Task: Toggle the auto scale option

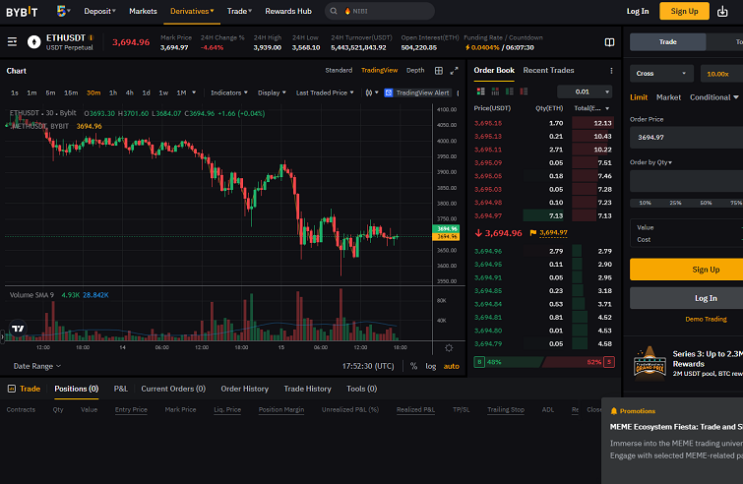Action: pyautogui.click(x=451, y=366)
